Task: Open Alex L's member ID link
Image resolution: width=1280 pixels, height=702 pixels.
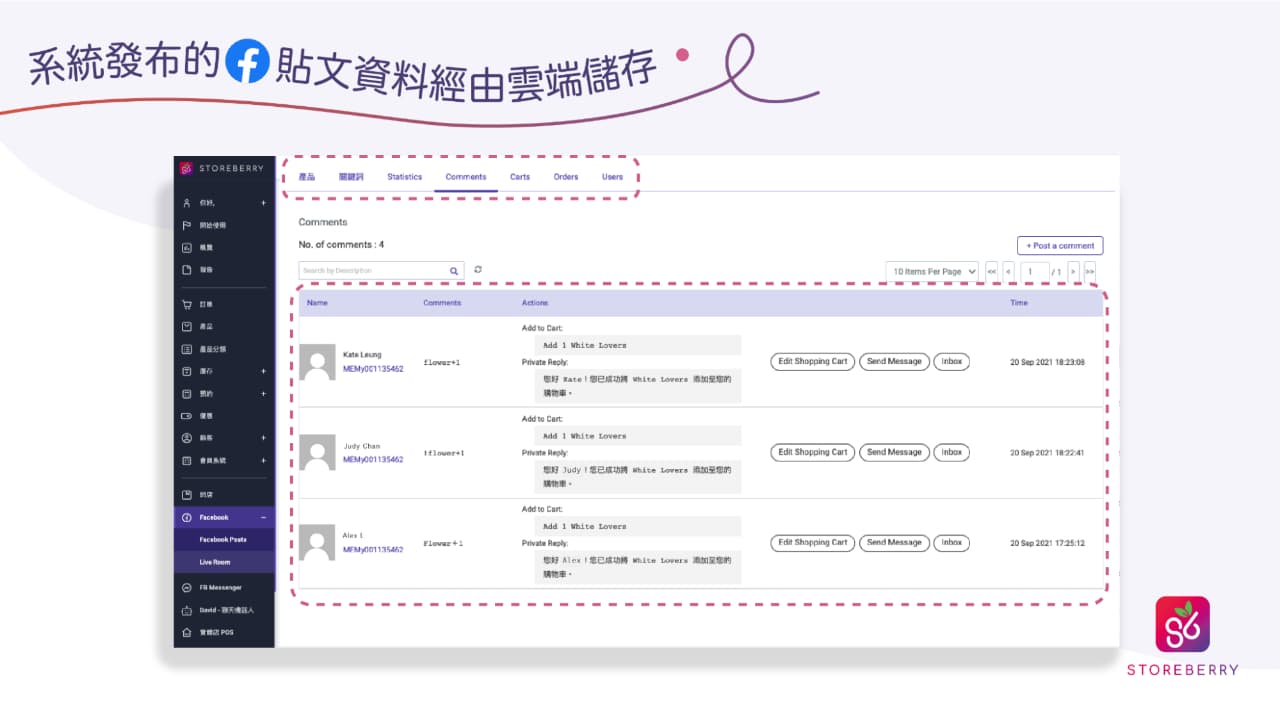Action: 373,550
